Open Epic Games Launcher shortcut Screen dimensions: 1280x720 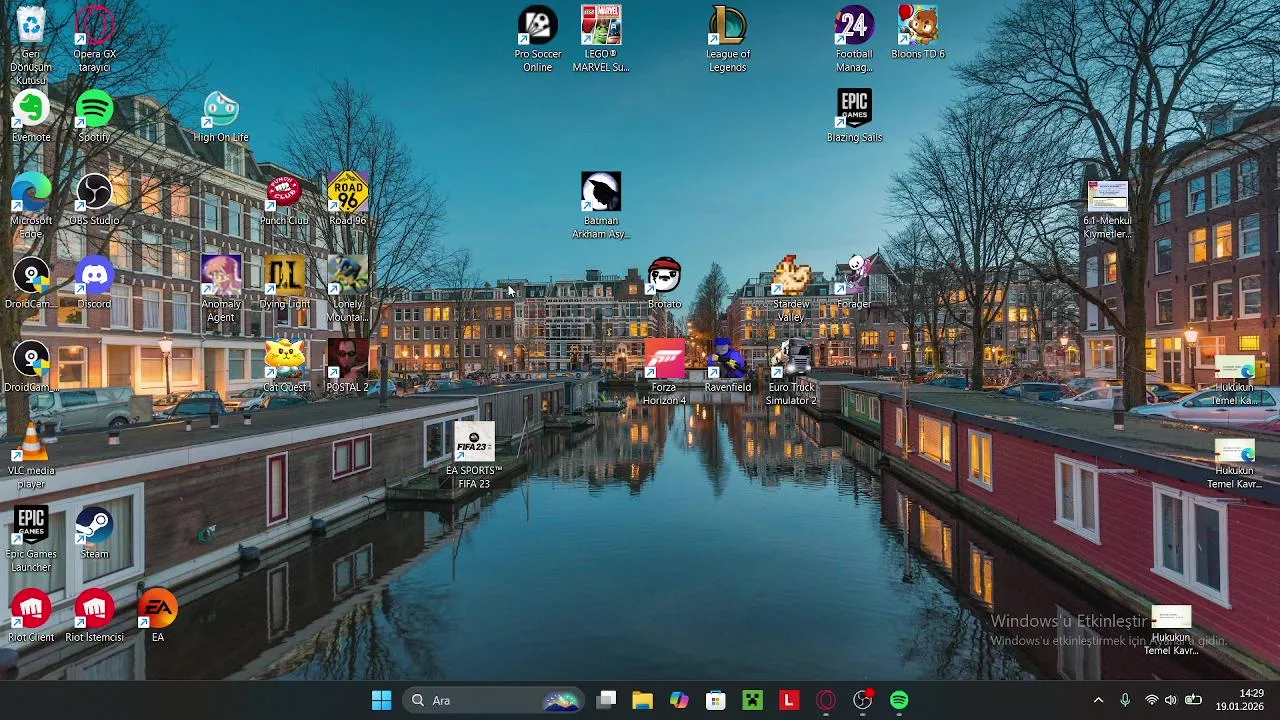(x=31, y=539)
